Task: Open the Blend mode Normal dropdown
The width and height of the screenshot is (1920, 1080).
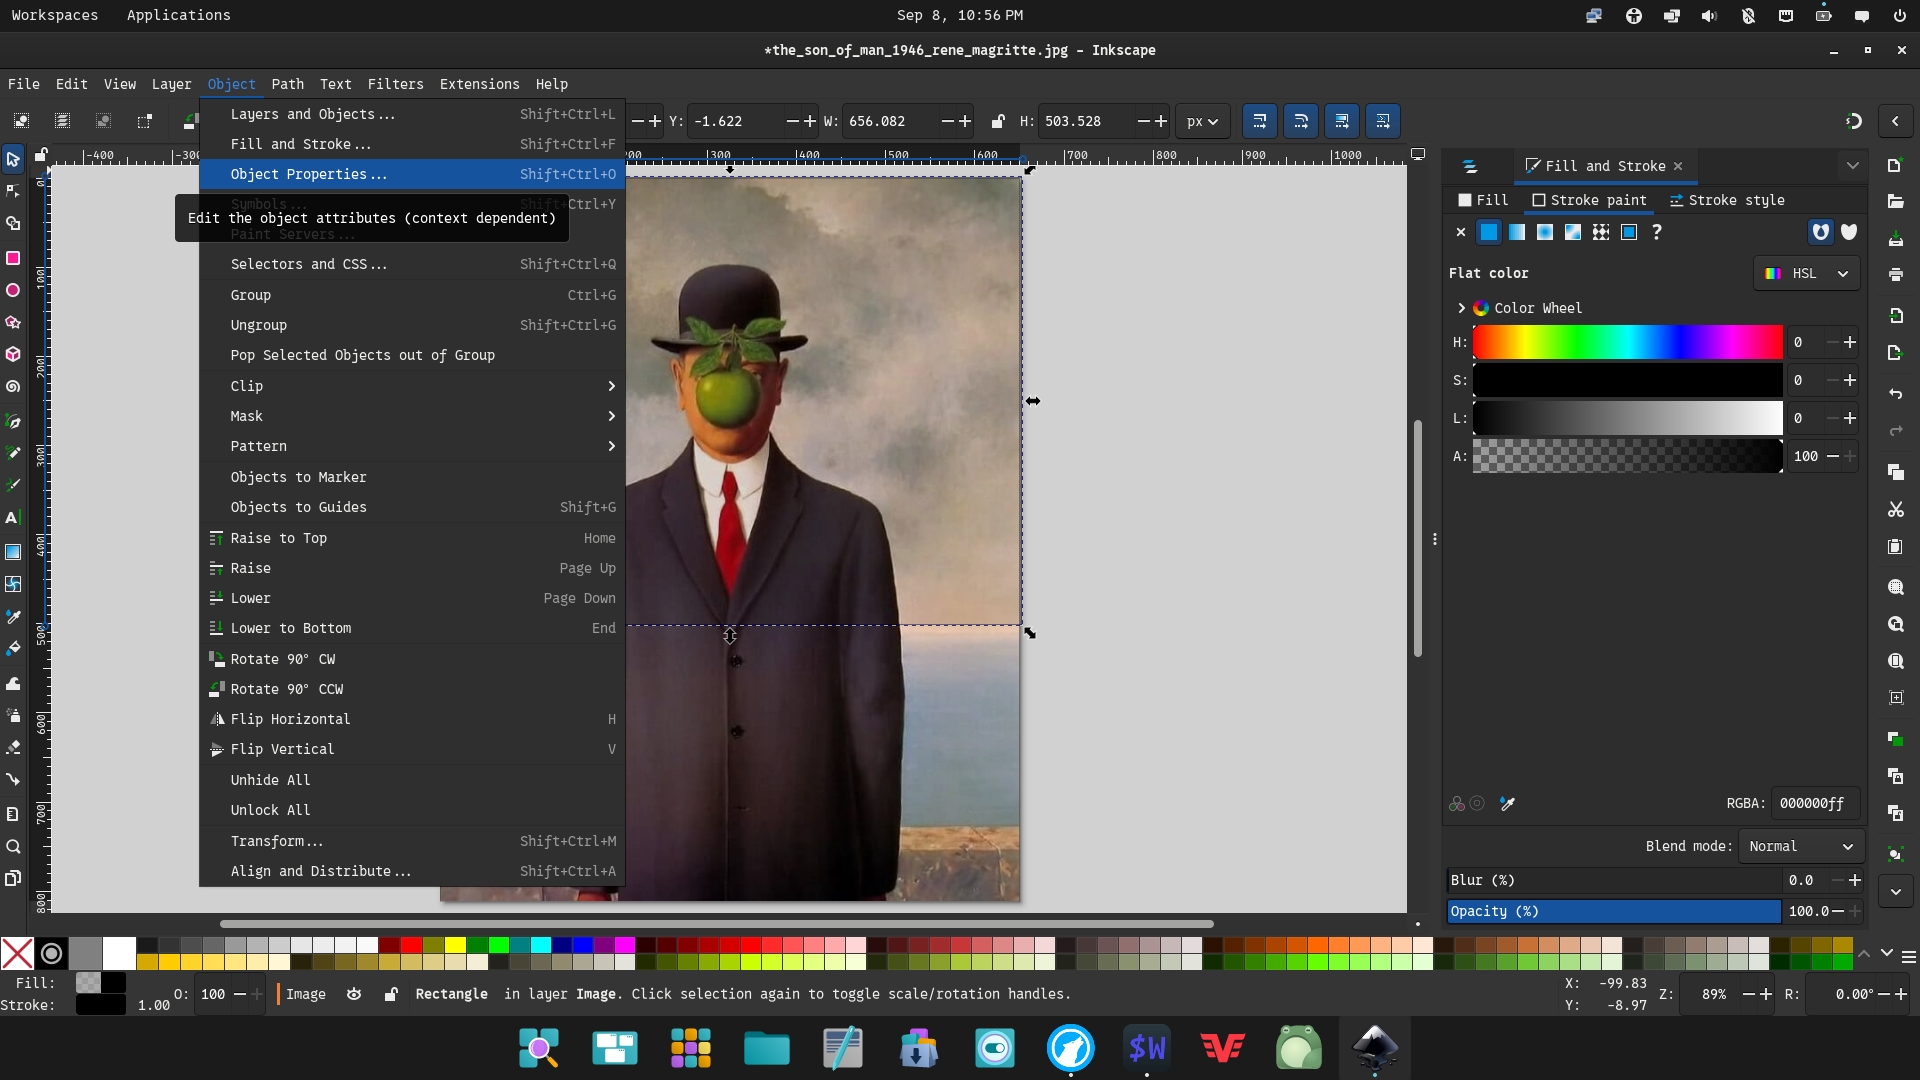Action: [1801, 846]
